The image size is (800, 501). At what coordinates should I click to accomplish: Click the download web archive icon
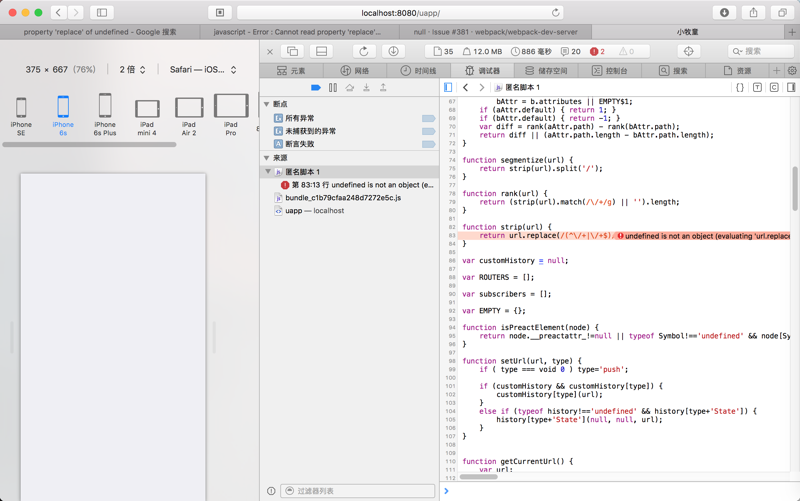393,51
